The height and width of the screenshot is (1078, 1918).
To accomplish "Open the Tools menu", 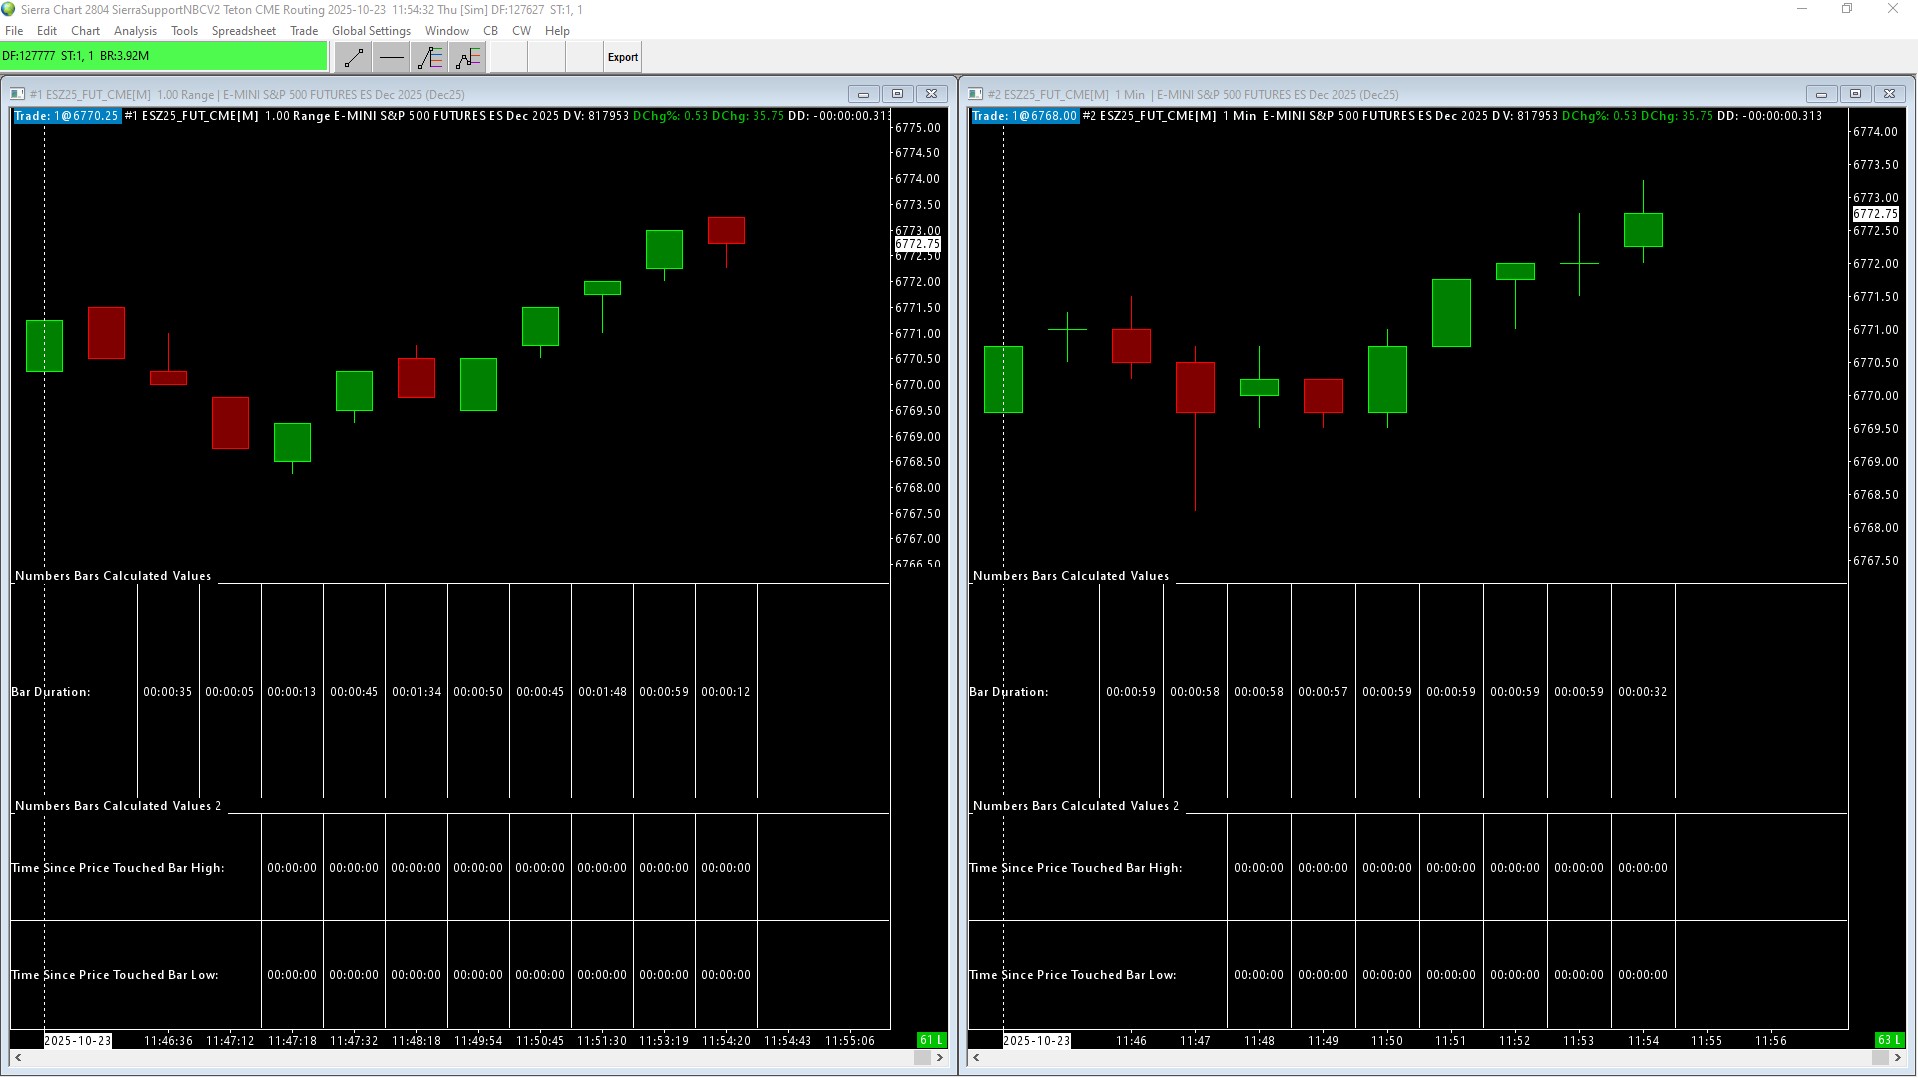I will coord(184,31).
